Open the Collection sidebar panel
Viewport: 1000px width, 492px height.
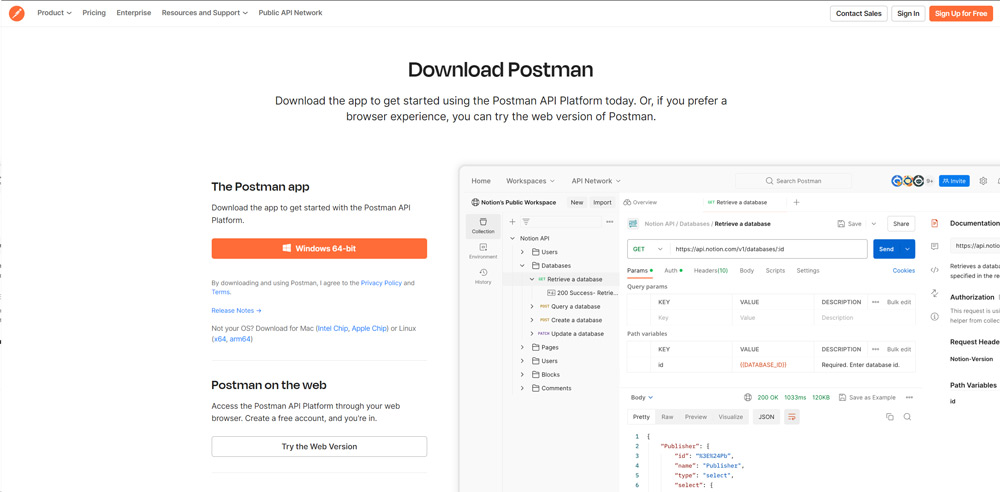point(483,225)
